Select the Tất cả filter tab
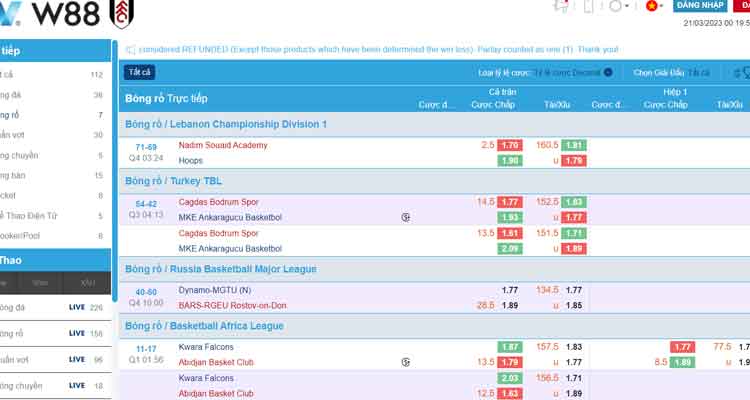 (140, 72)
